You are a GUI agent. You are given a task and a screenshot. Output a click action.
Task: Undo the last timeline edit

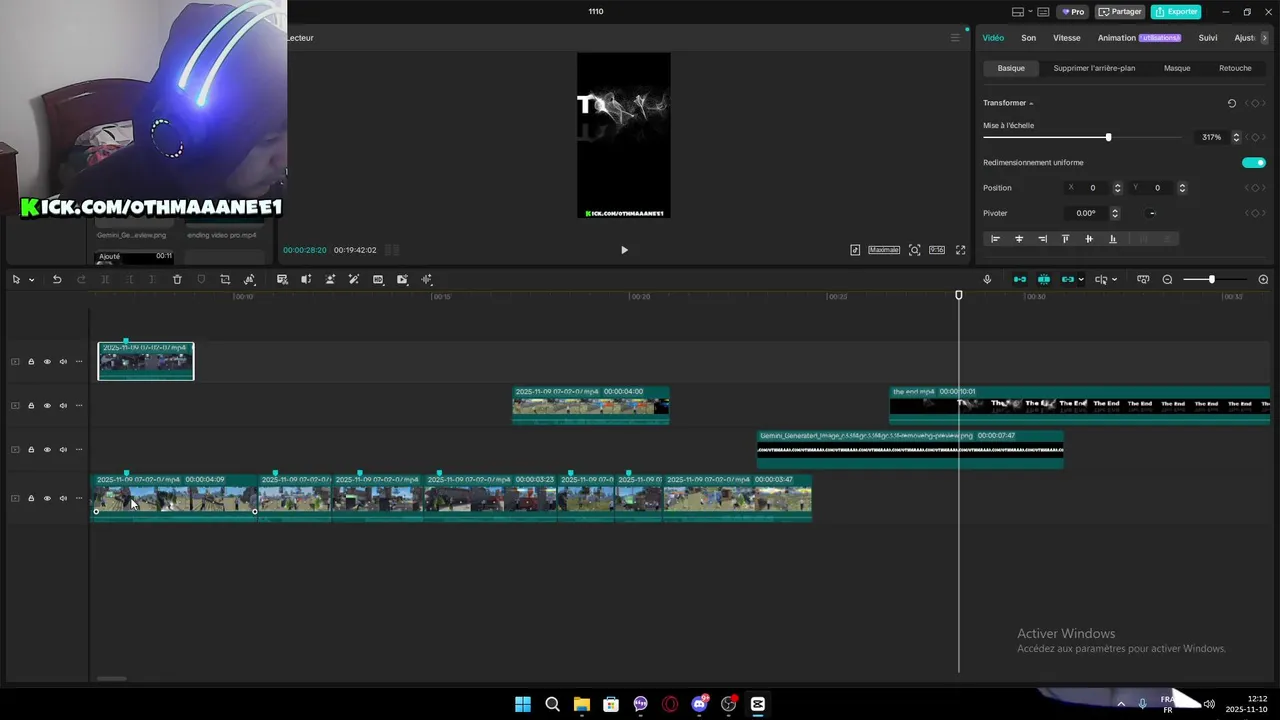point(57,280)
